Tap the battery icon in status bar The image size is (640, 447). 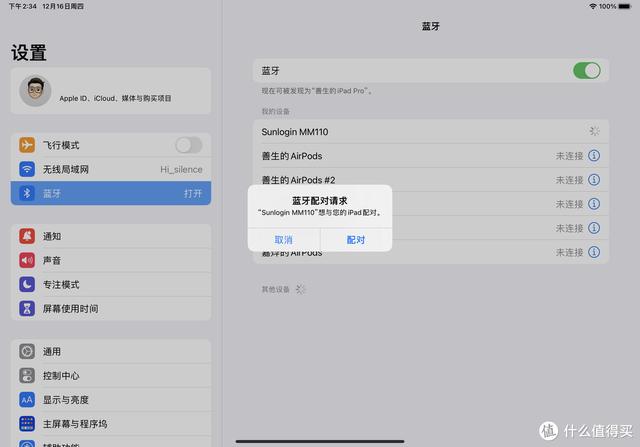[x=625, y=6]
